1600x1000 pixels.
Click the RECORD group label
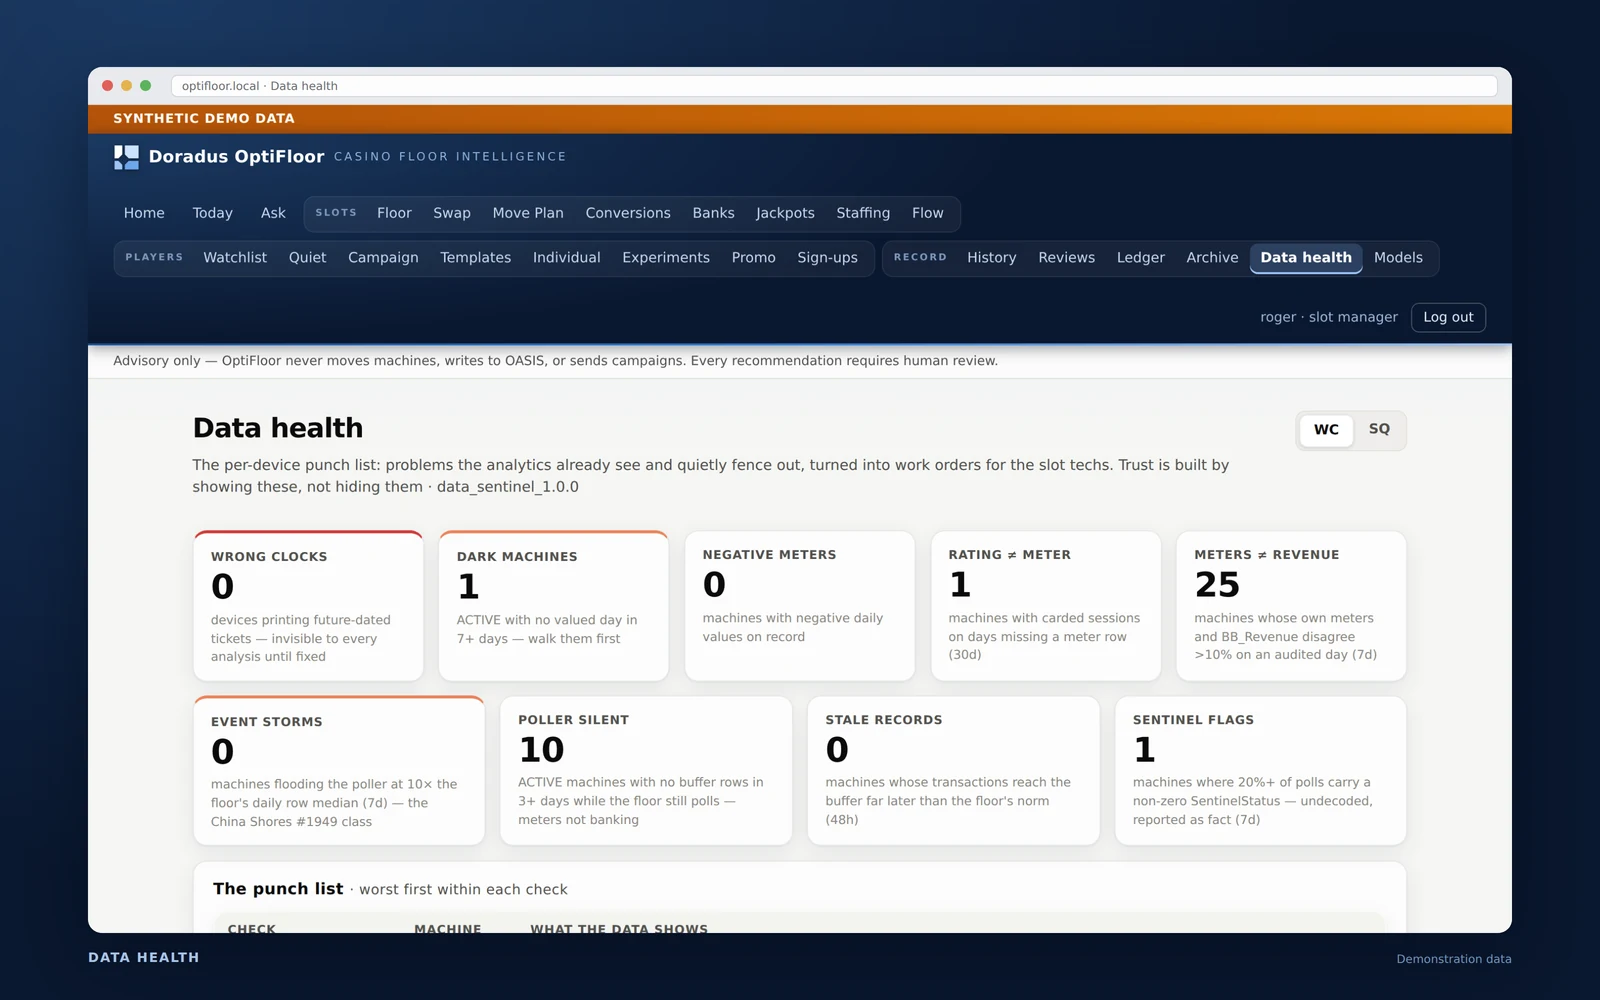click(x=920, y=258)
